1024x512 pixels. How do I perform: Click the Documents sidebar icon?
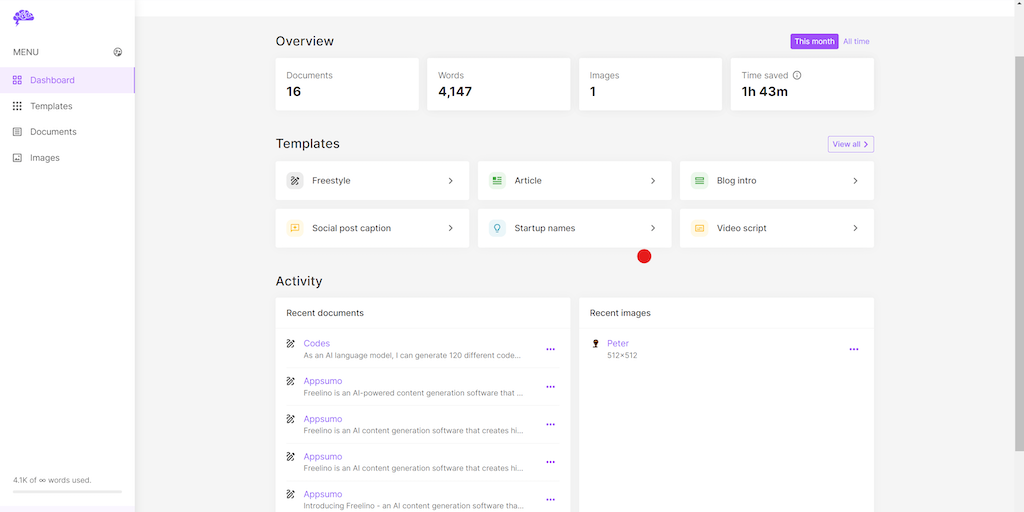(17, 132)
